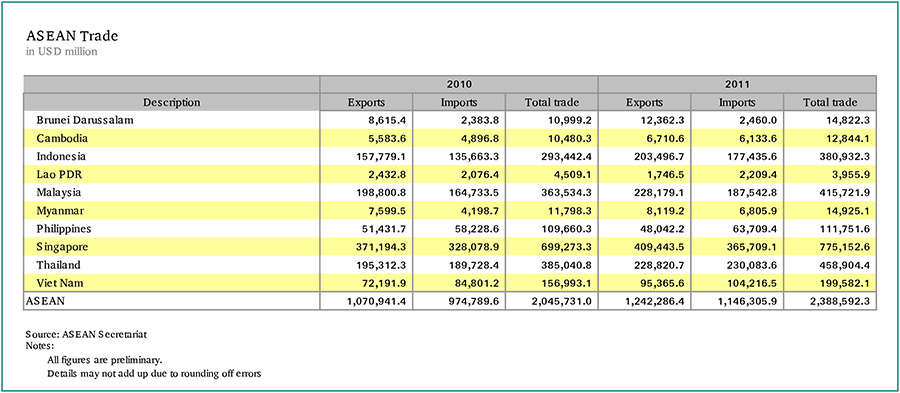Click the ASEAN Trade title
Viewport: 900px width, 393px height.
click(x=72, y=36)
